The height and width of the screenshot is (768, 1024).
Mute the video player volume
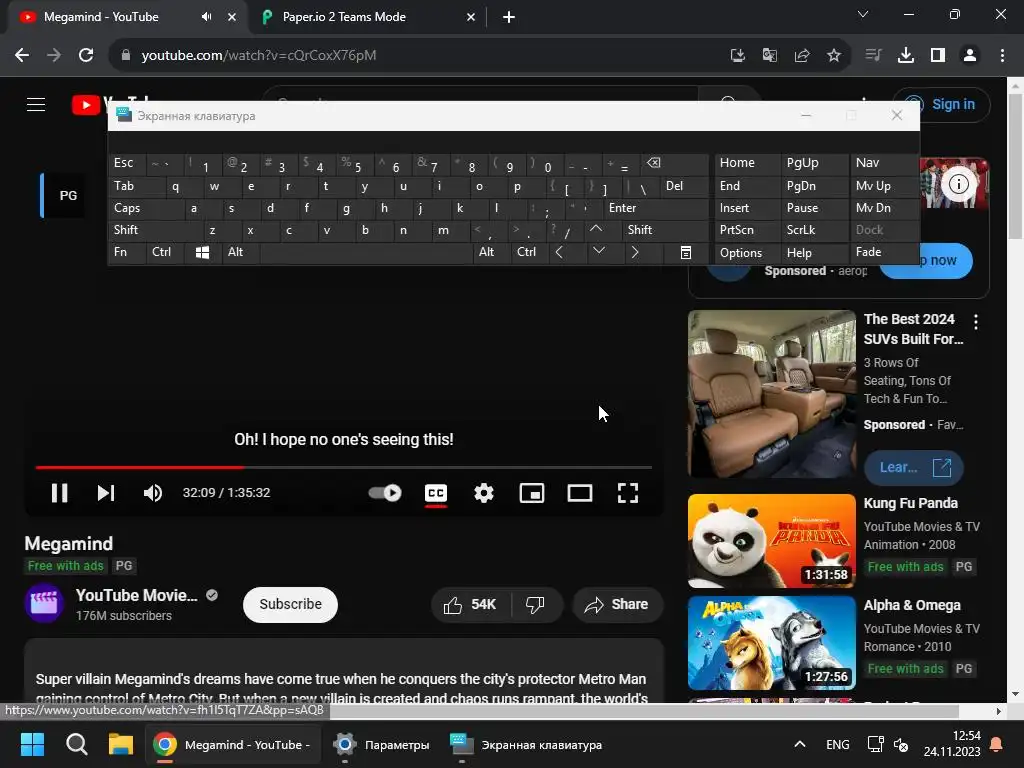click(x=152, y=493)
